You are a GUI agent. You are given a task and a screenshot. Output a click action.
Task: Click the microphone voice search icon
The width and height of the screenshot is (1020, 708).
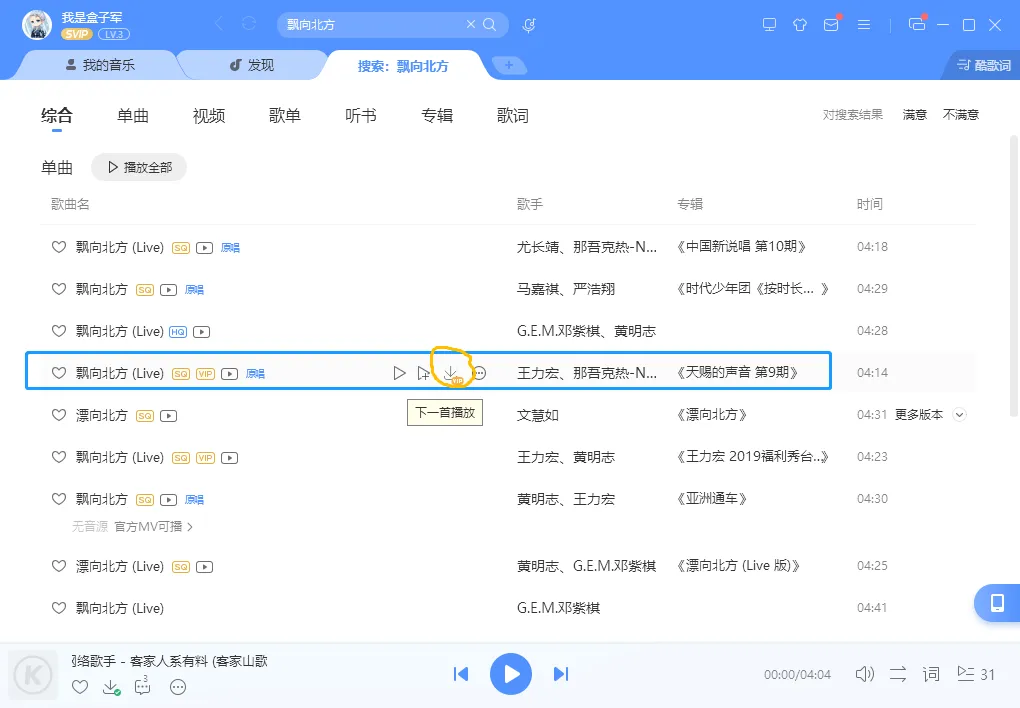click(529, 25)
